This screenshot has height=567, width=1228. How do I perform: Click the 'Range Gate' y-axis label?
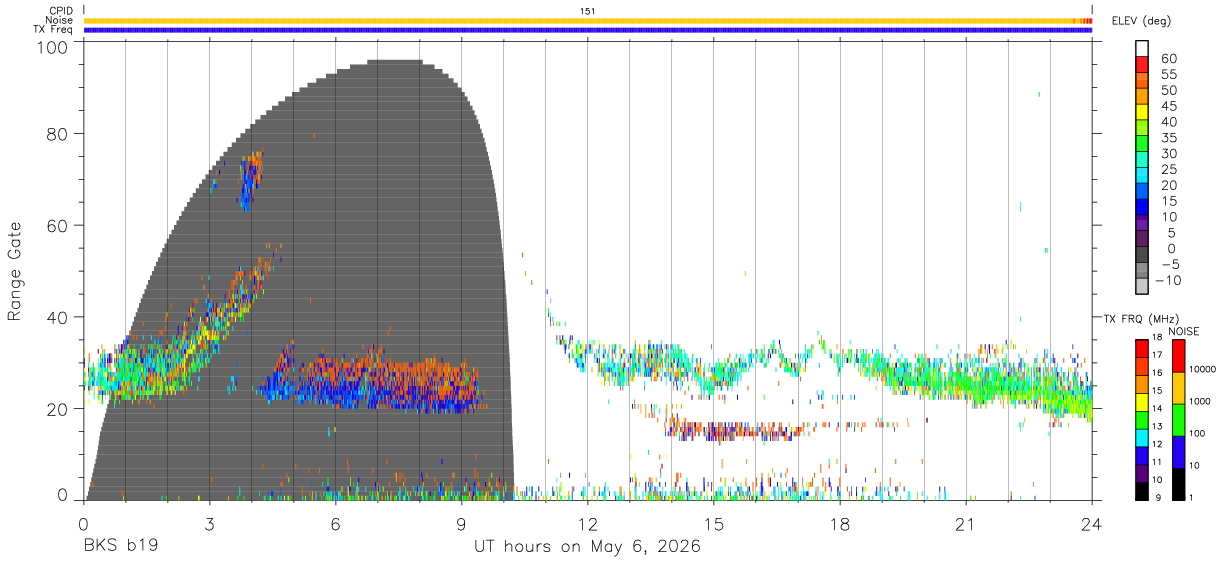pyautogui.click(x=15, y=272)
